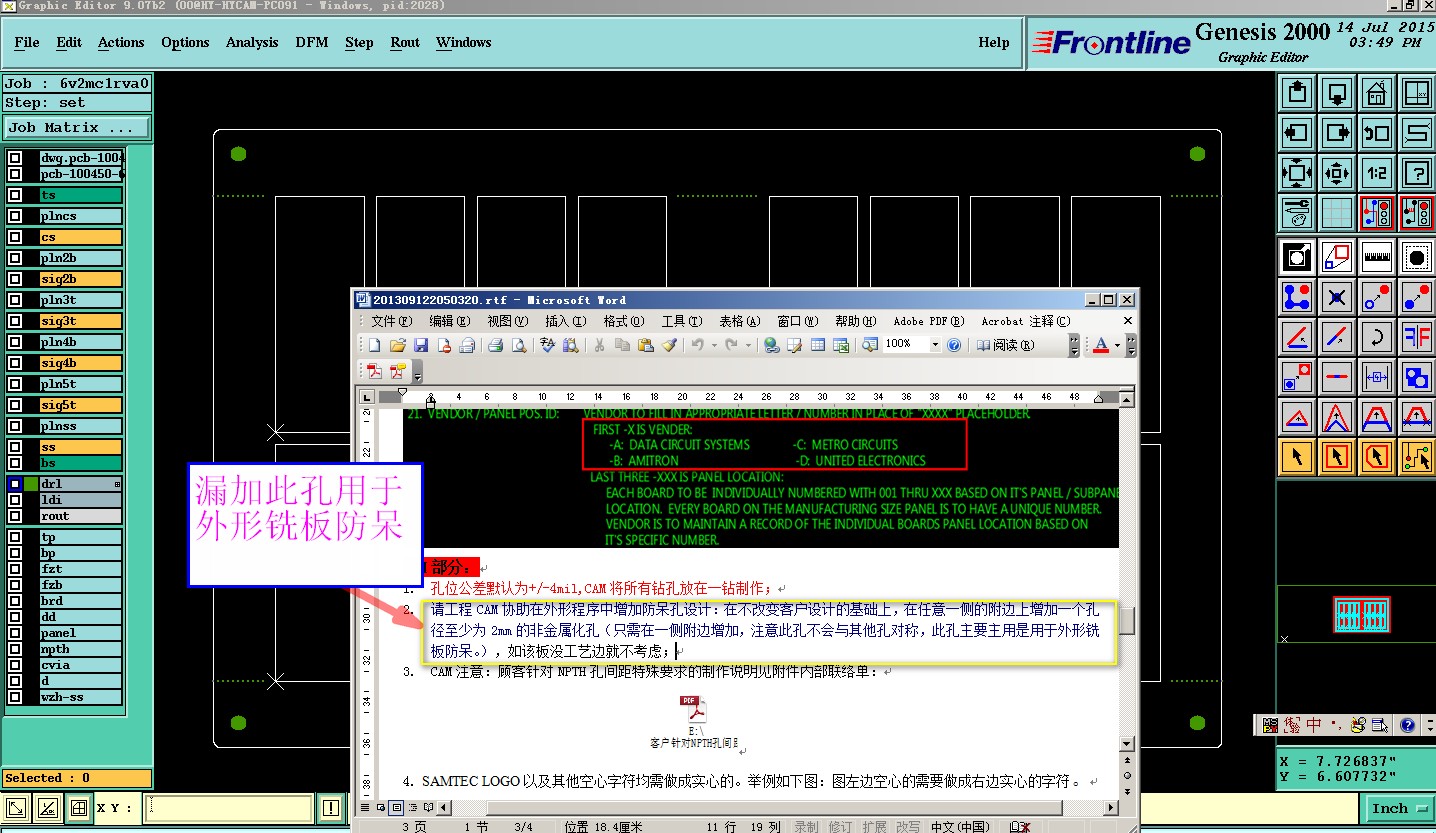
Task: Toggle checkbox for layer rout
Action: (x=16, y=517)
